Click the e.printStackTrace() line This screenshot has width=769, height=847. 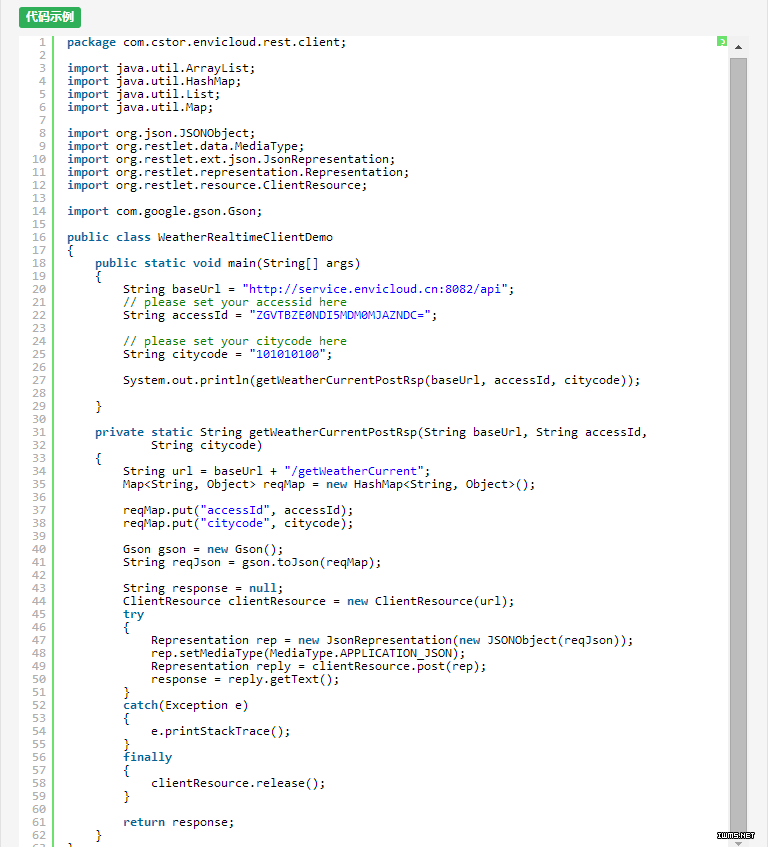point(220,730)
